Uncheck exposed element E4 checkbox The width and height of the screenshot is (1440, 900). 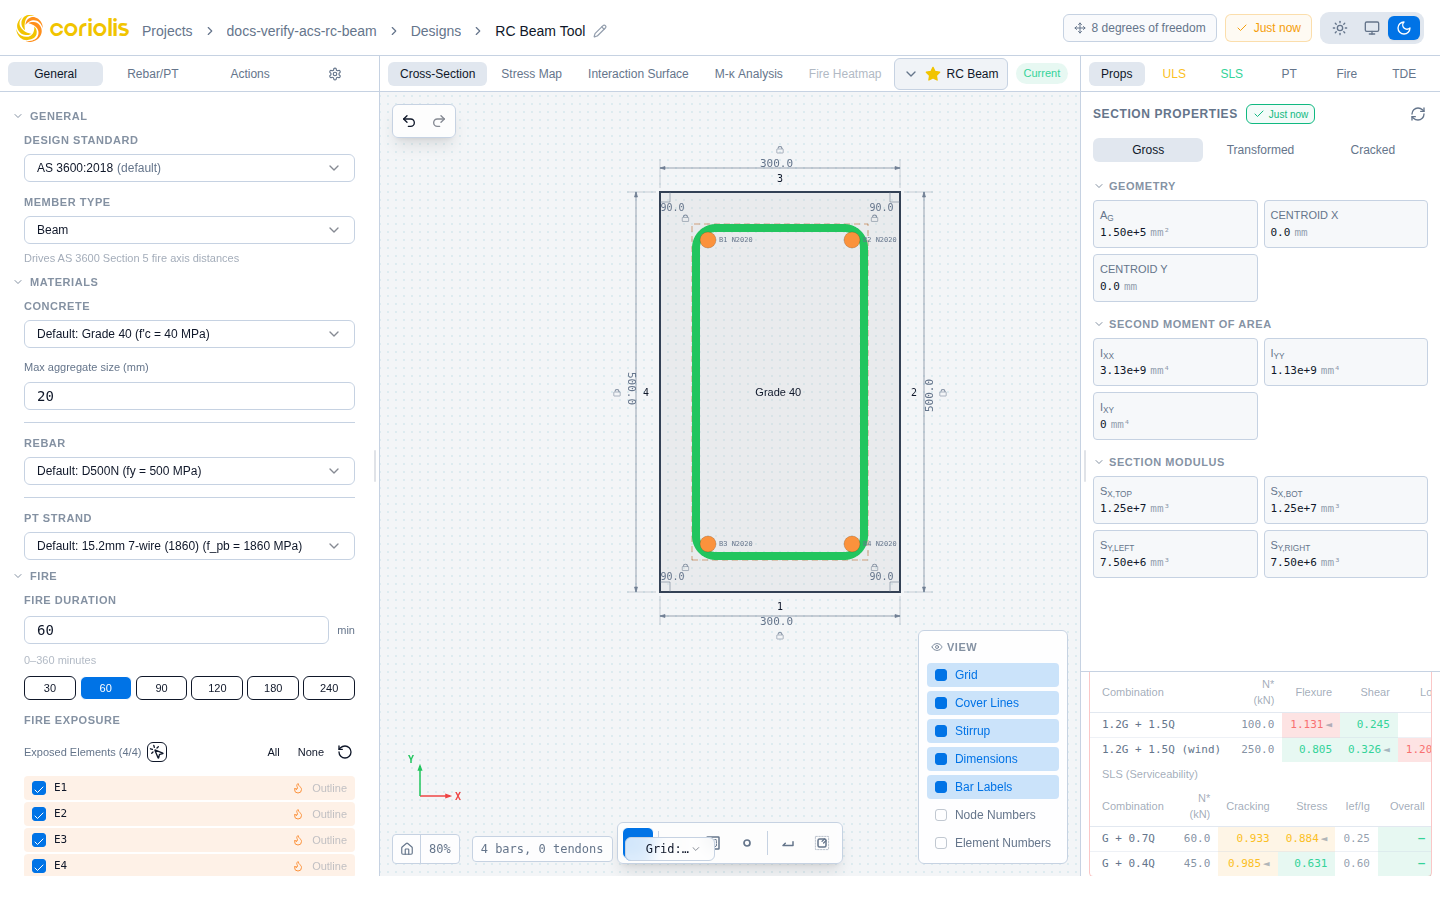pyautogui.click(x=39, y=866)
